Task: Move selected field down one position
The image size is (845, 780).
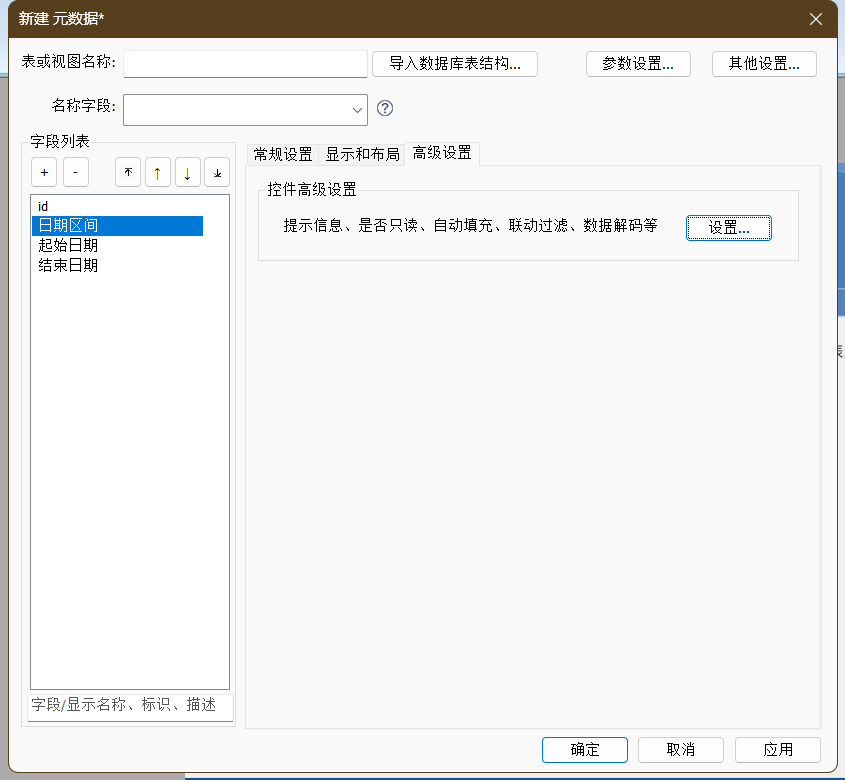Action: click(187, 172)
